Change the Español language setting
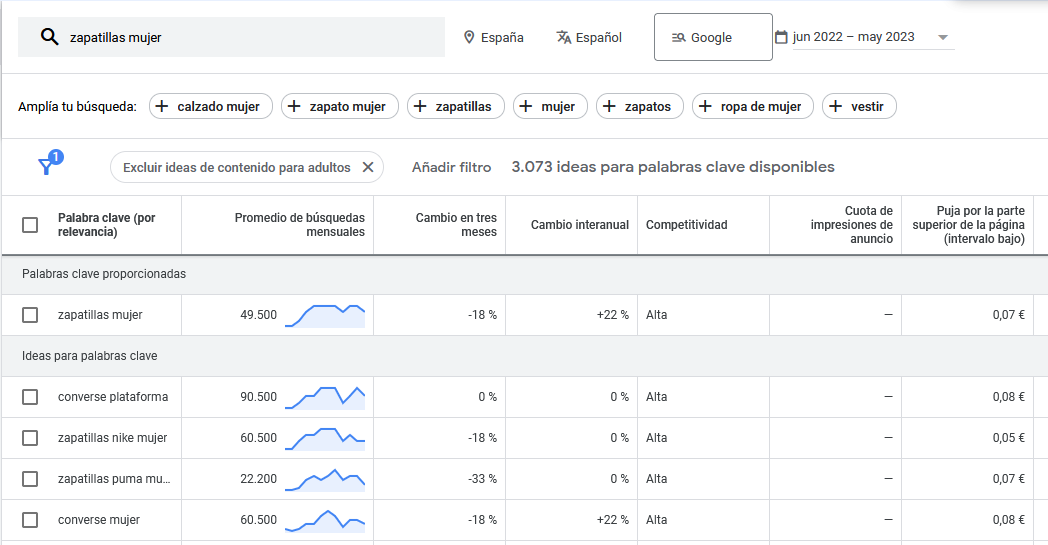Screen dimensions: 1048x545 coord(590,37)
